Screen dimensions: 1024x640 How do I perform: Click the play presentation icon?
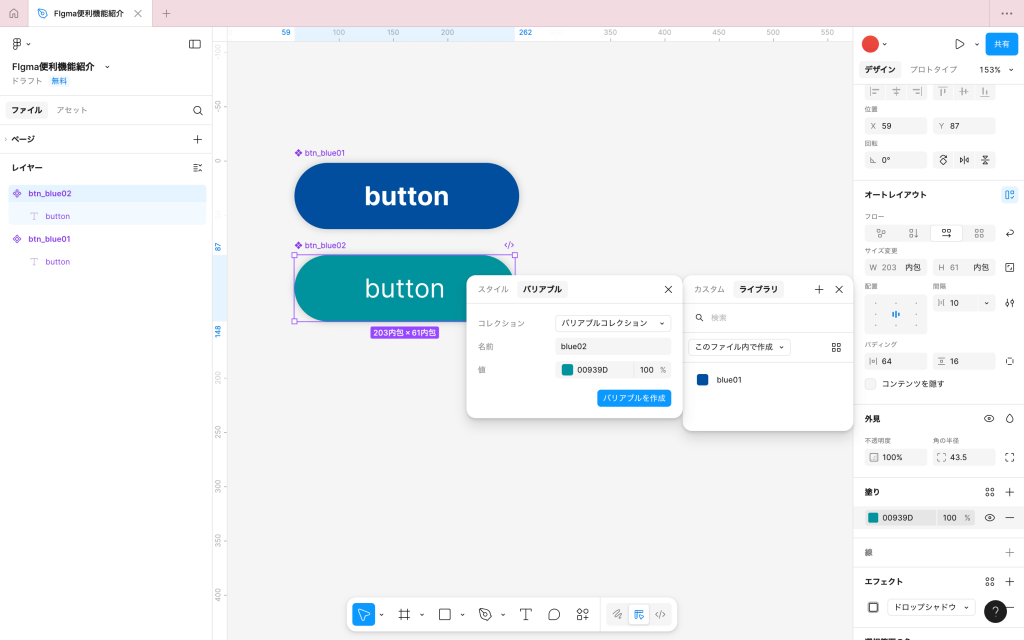[959, 44]
